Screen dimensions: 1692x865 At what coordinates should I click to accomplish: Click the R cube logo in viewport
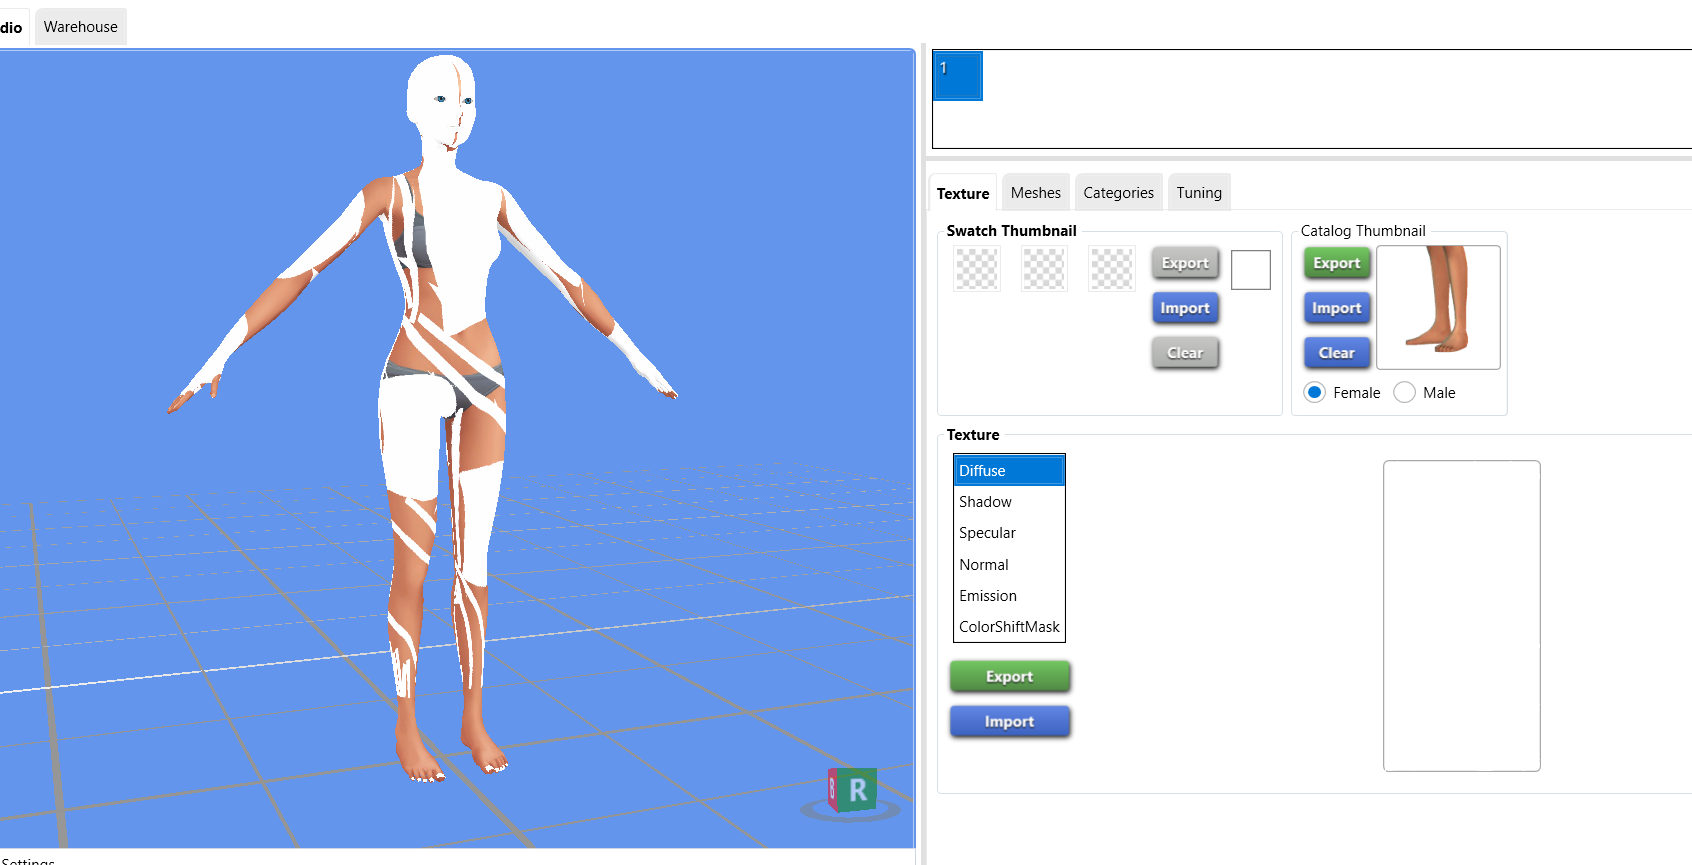pyautogui.click(x=852, y=790)
